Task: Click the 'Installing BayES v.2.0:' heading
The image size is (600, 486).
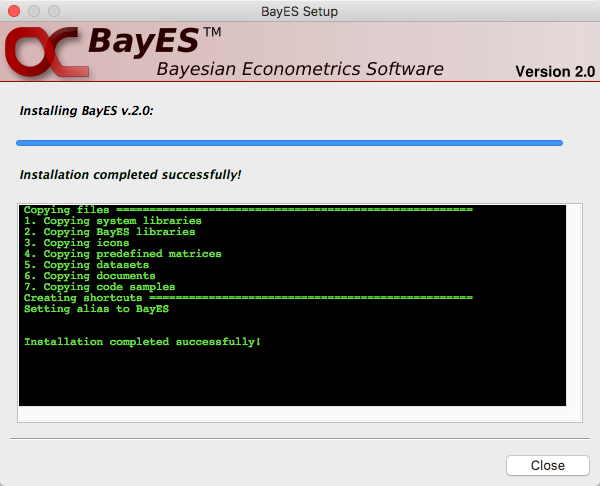Action: pyautogui.click(x=86, y=111)
